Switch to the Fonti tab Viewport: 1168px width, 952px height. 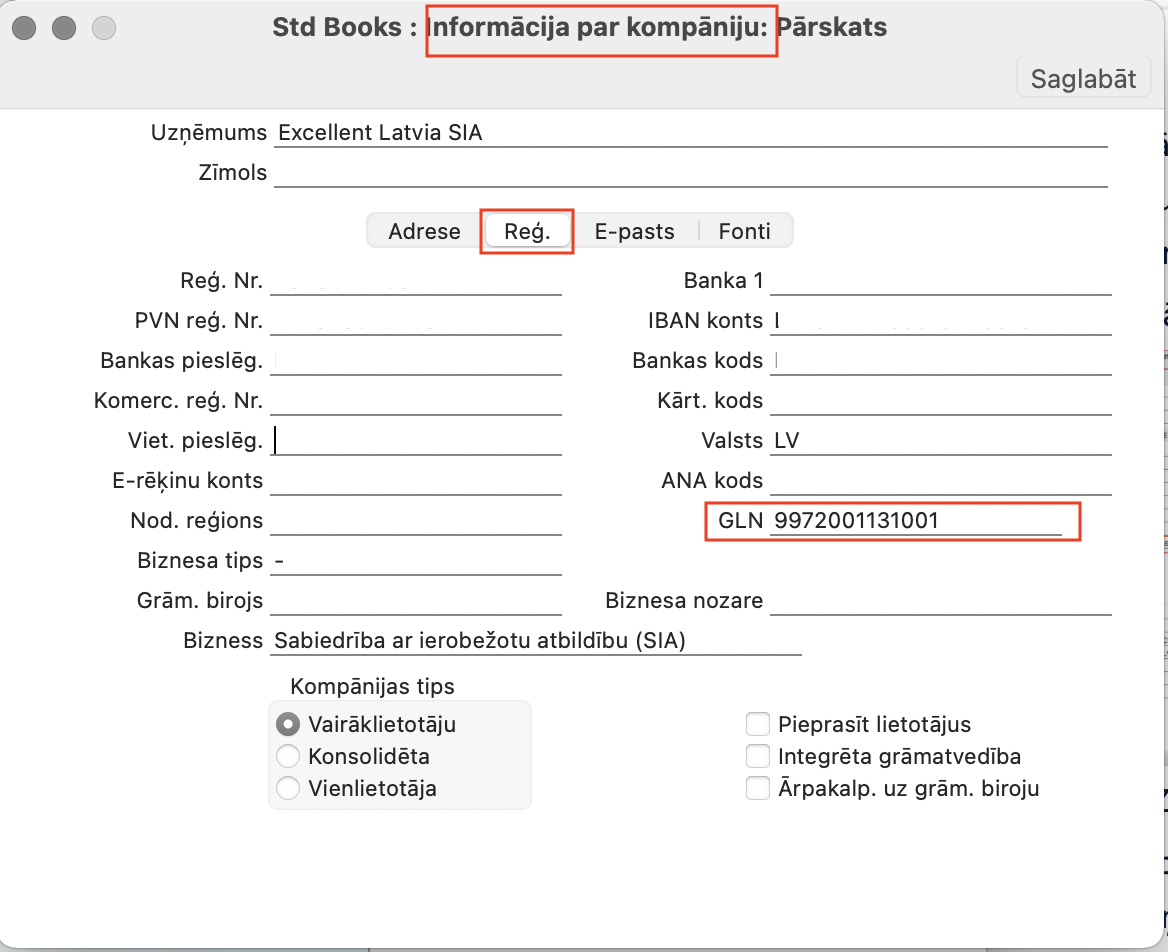pyautogui.click(x=744, y=231)
